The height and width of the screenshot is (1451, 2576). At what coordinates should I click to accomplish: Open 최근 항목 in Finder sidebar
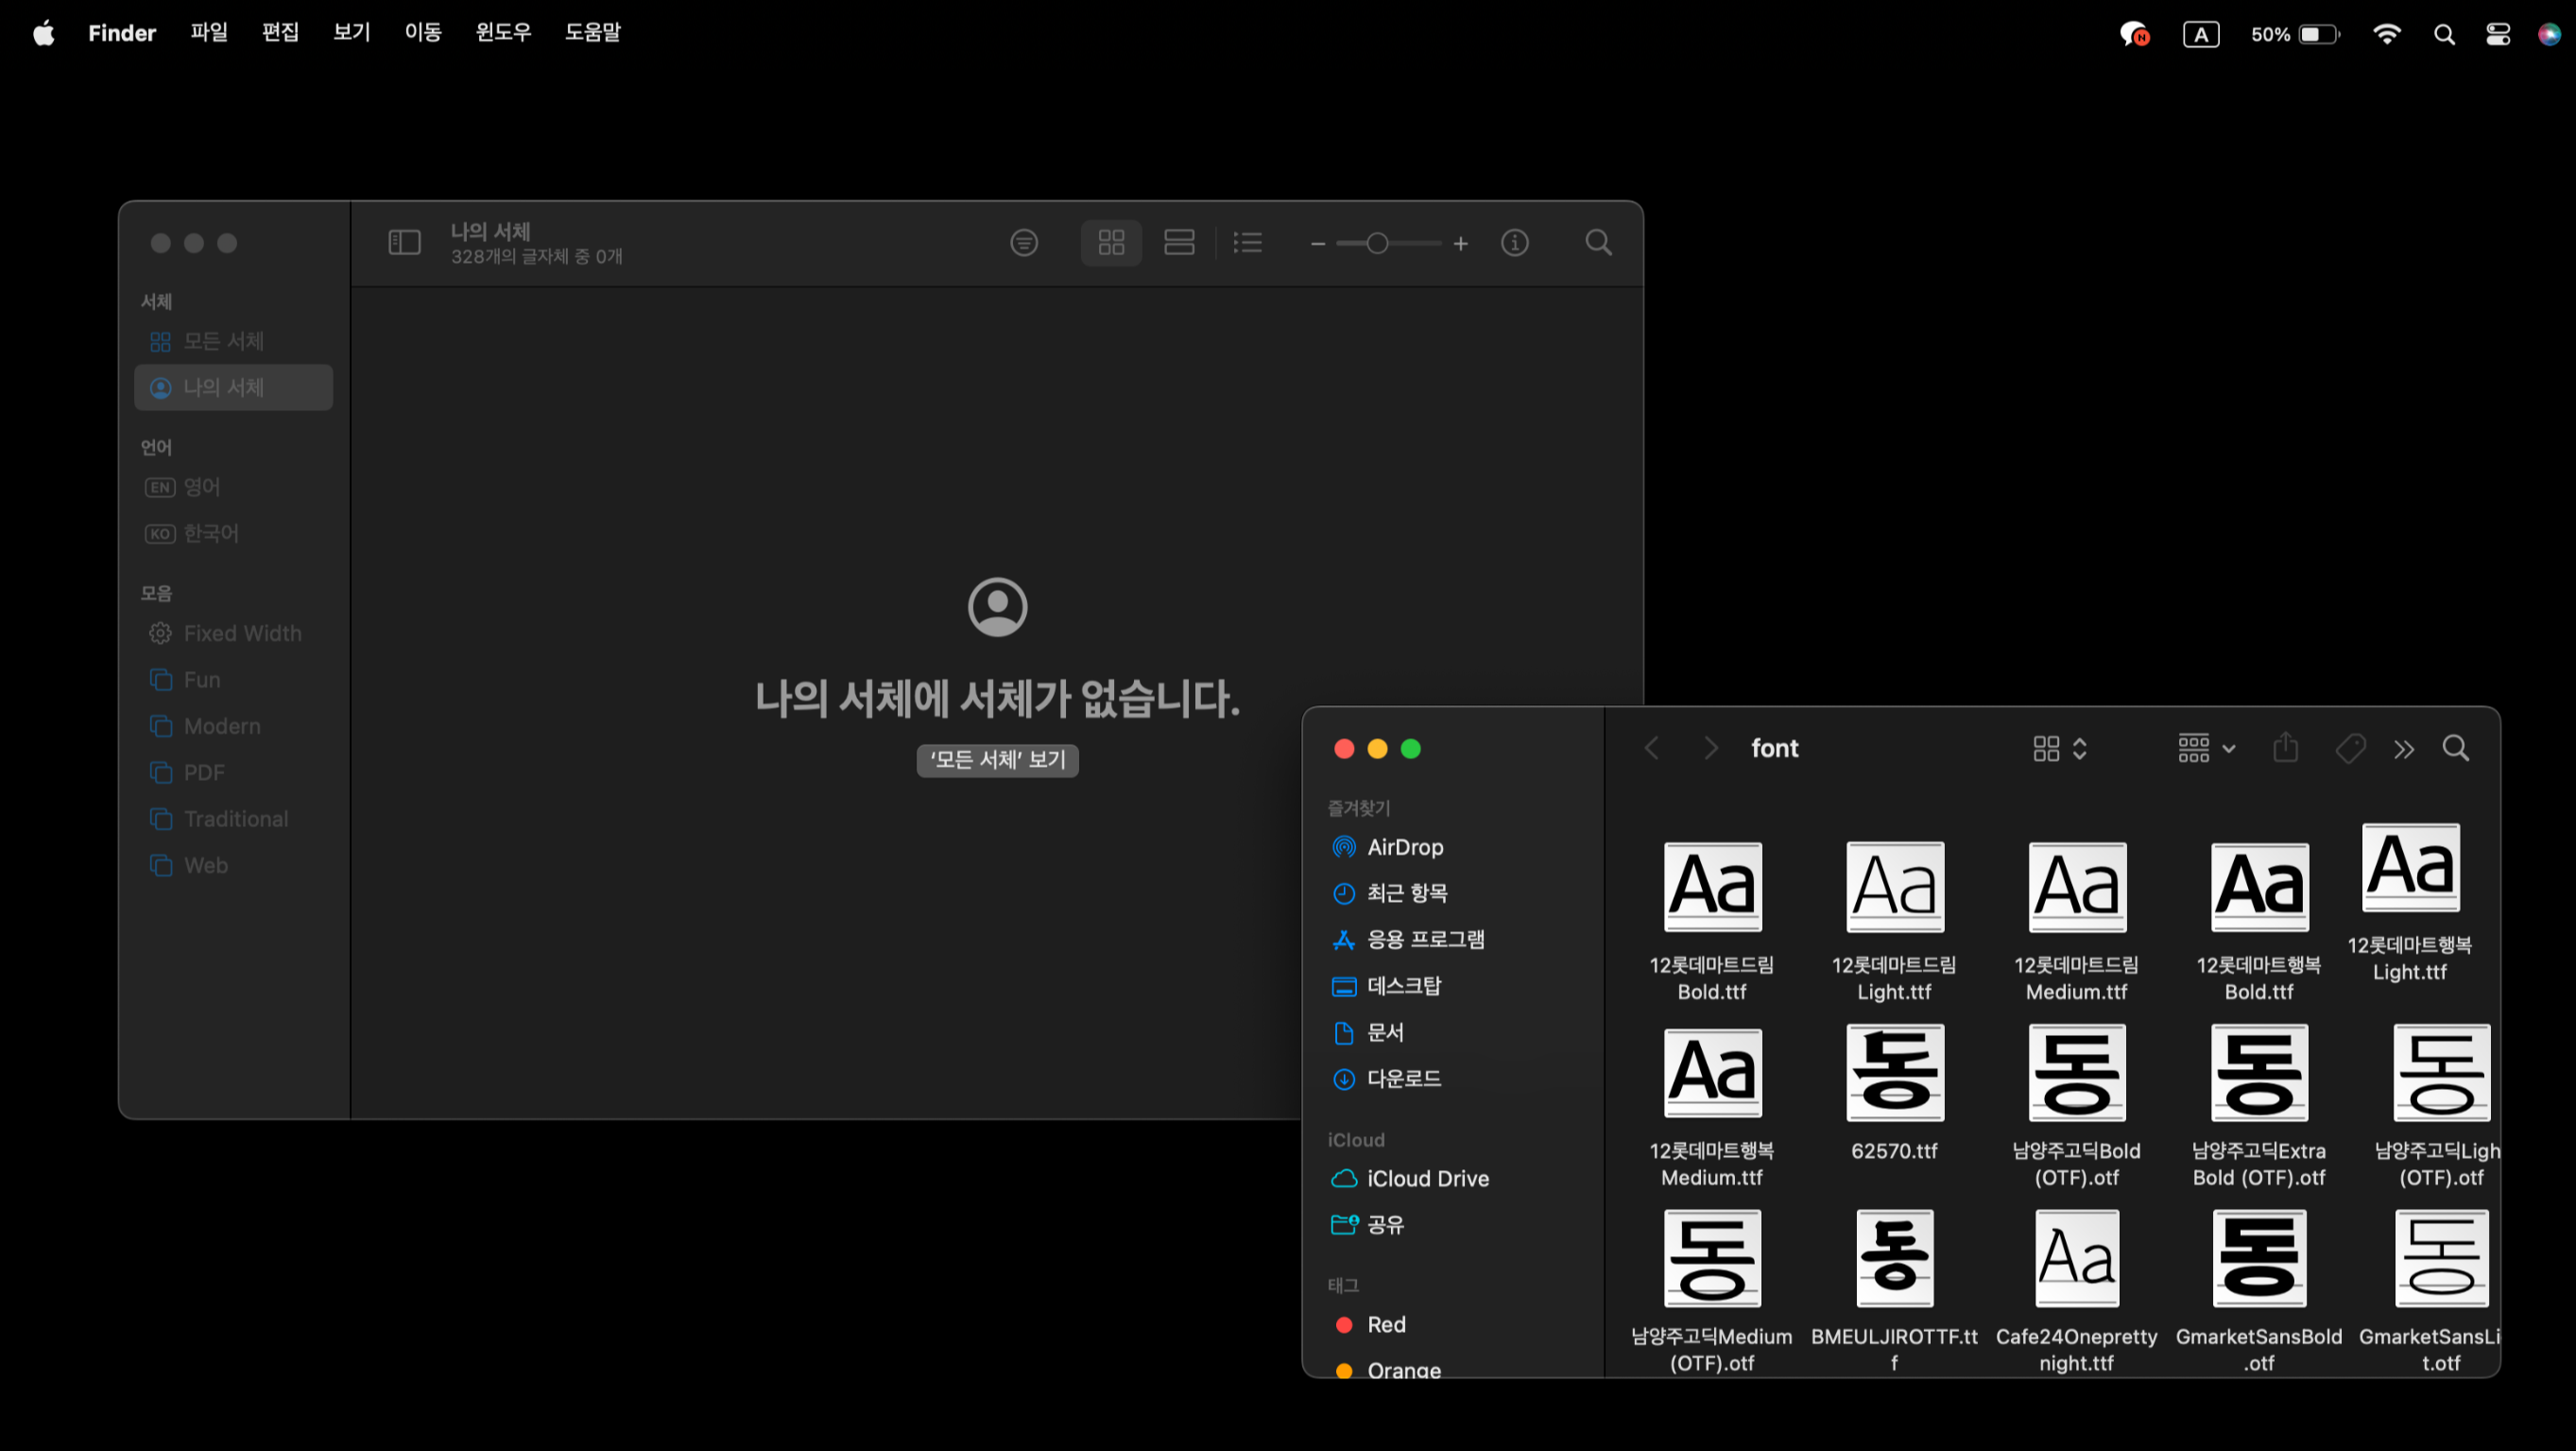coord(1455,893)
